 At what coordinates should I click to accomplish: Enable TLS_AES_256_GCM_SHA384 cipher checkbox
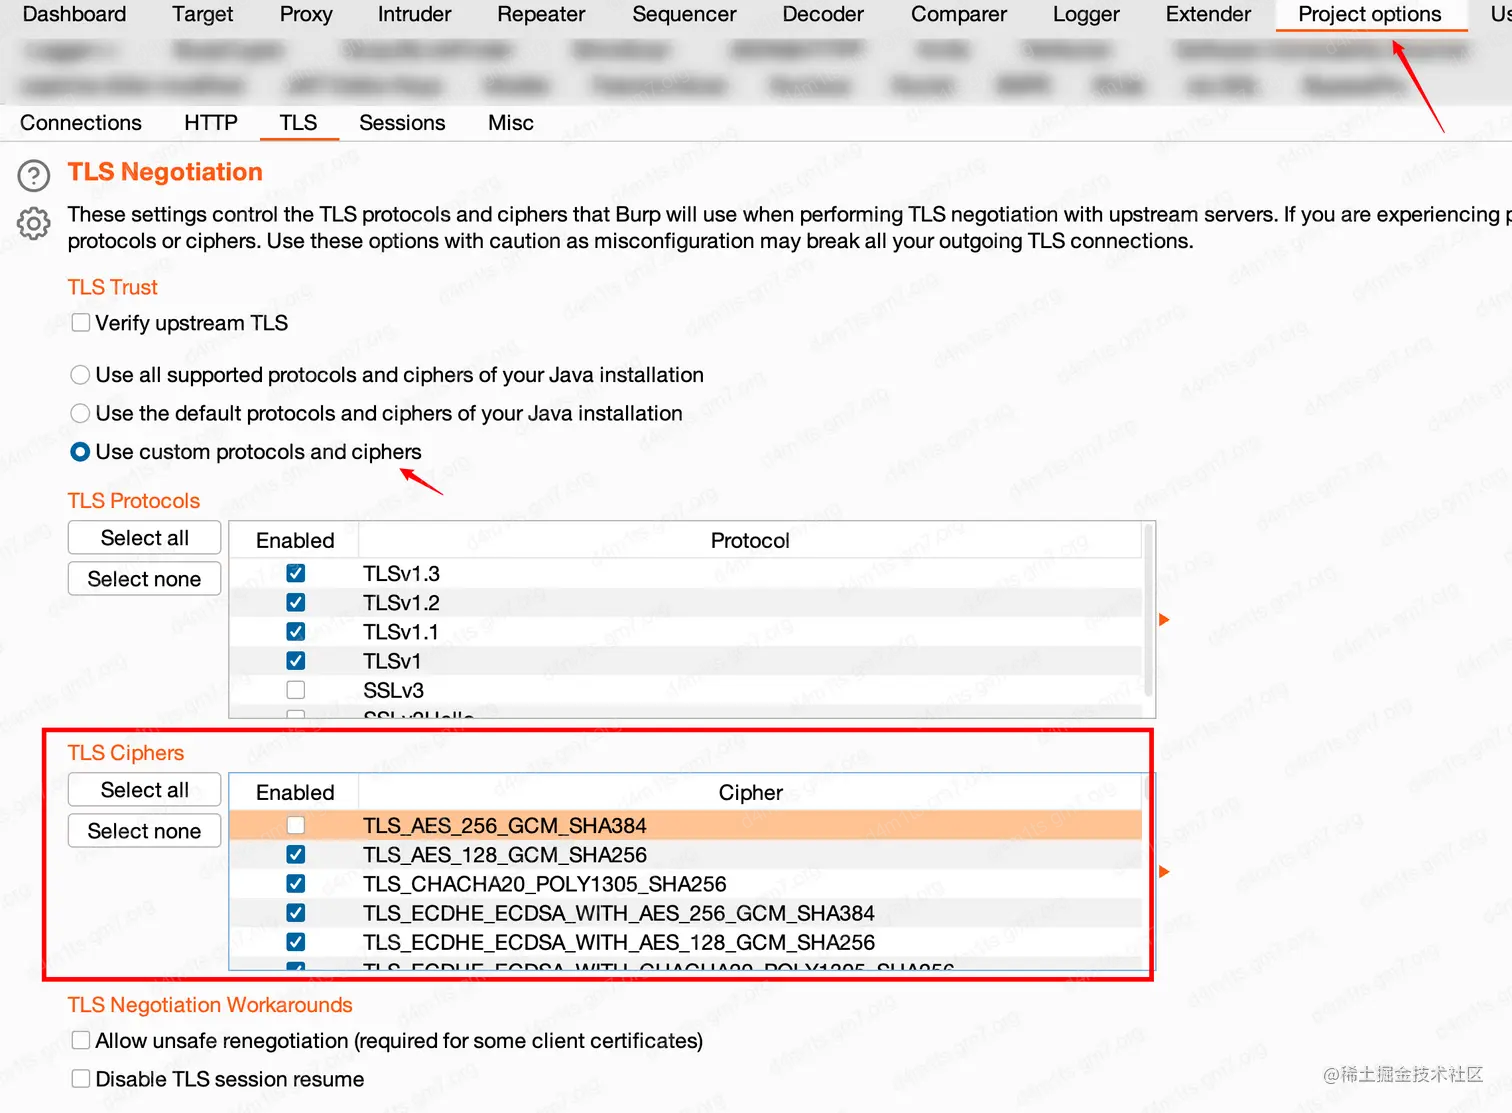pyautogui.click(x=295, y=825)
